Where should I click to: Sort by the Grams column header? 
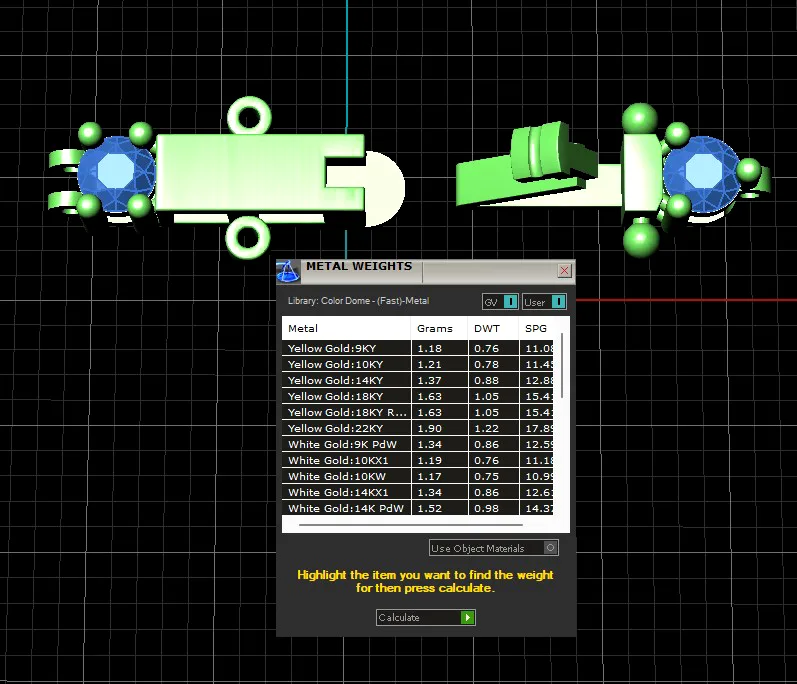coord(439,328)
